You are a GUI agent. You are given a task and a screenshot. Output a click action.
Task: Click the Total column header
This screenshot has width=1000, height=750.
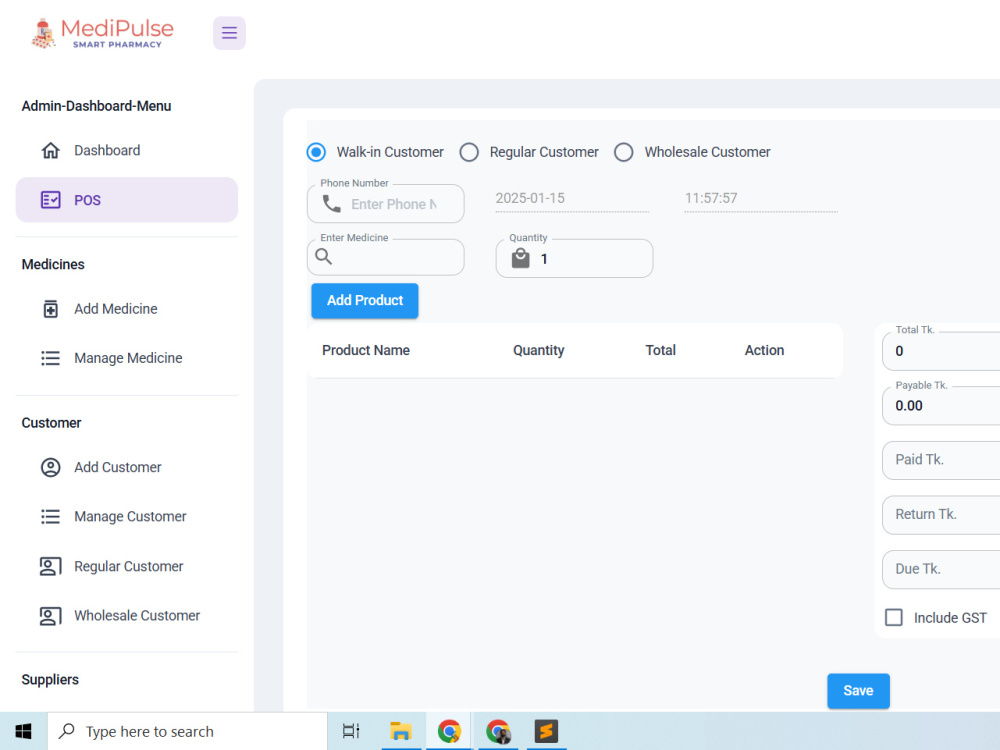tap(660, 350)
